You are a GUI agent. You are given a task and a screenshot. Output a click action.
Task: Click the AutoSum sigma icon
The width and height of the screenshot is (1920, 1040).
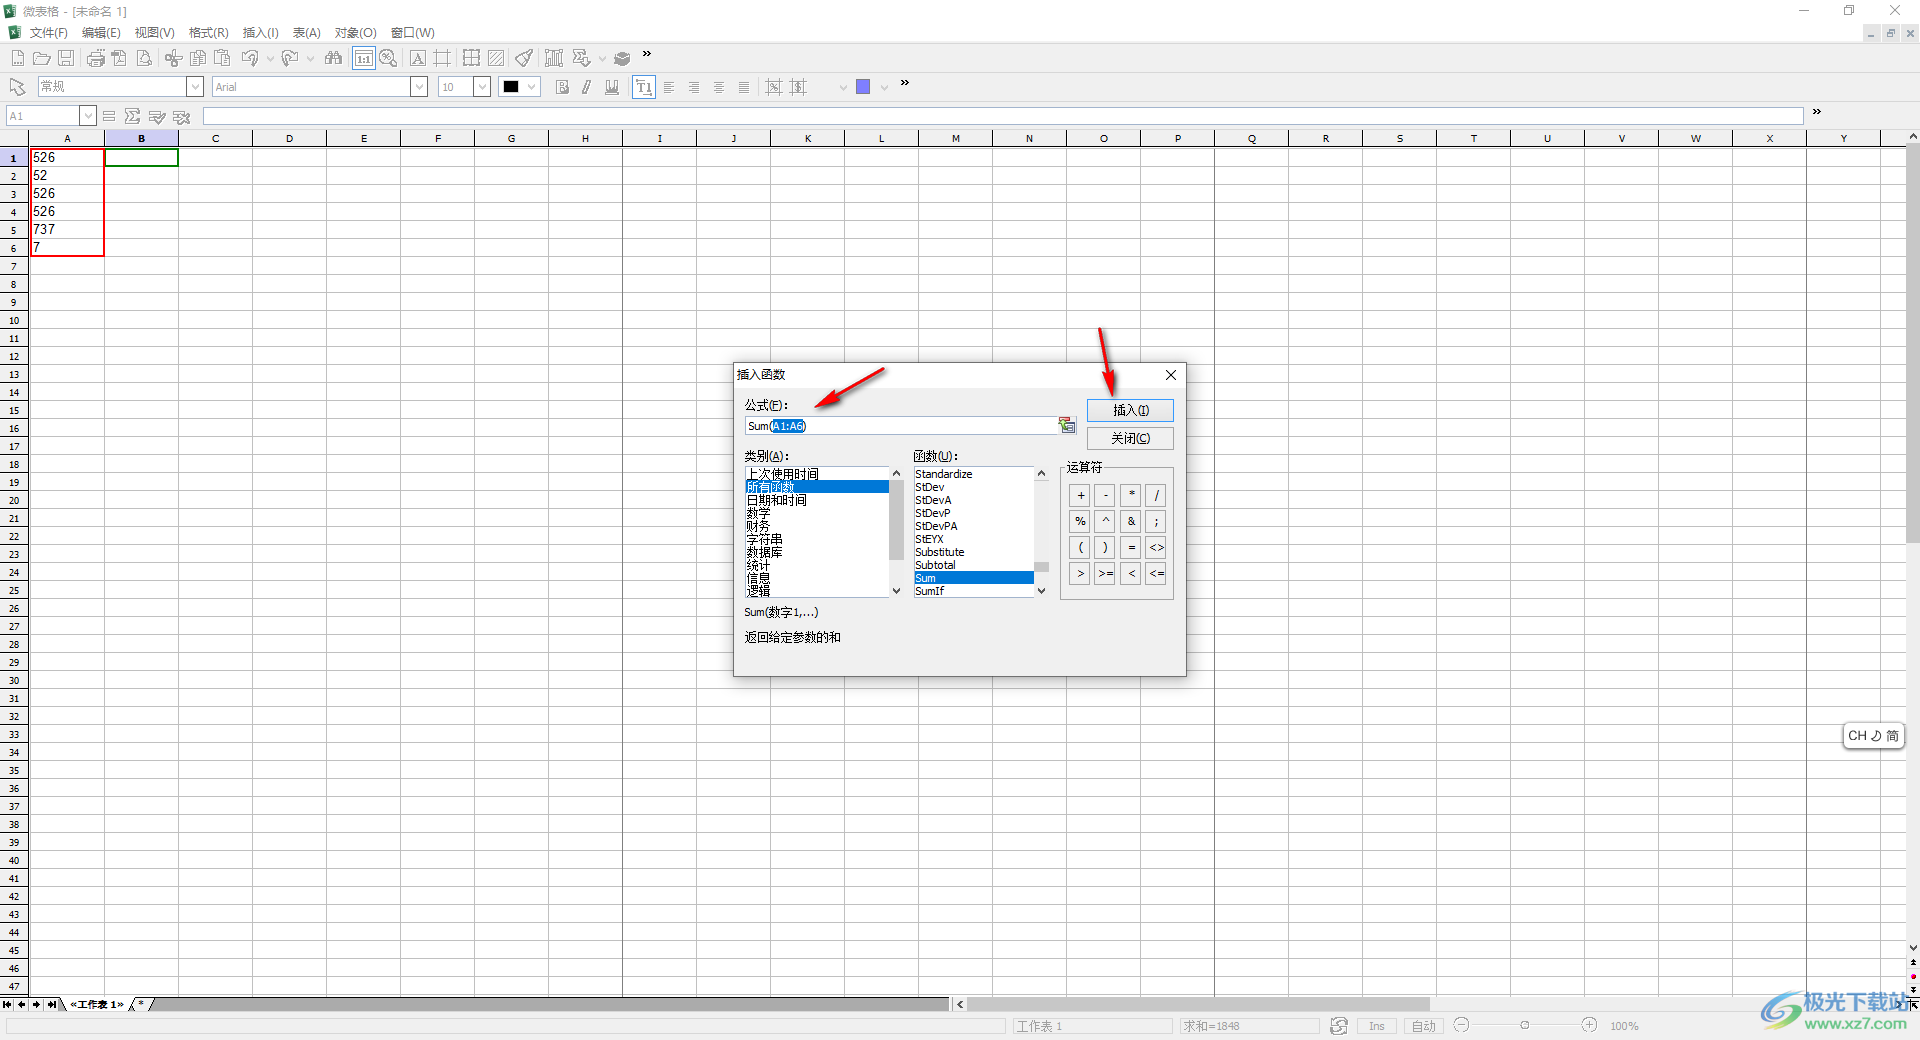point(132,116)
